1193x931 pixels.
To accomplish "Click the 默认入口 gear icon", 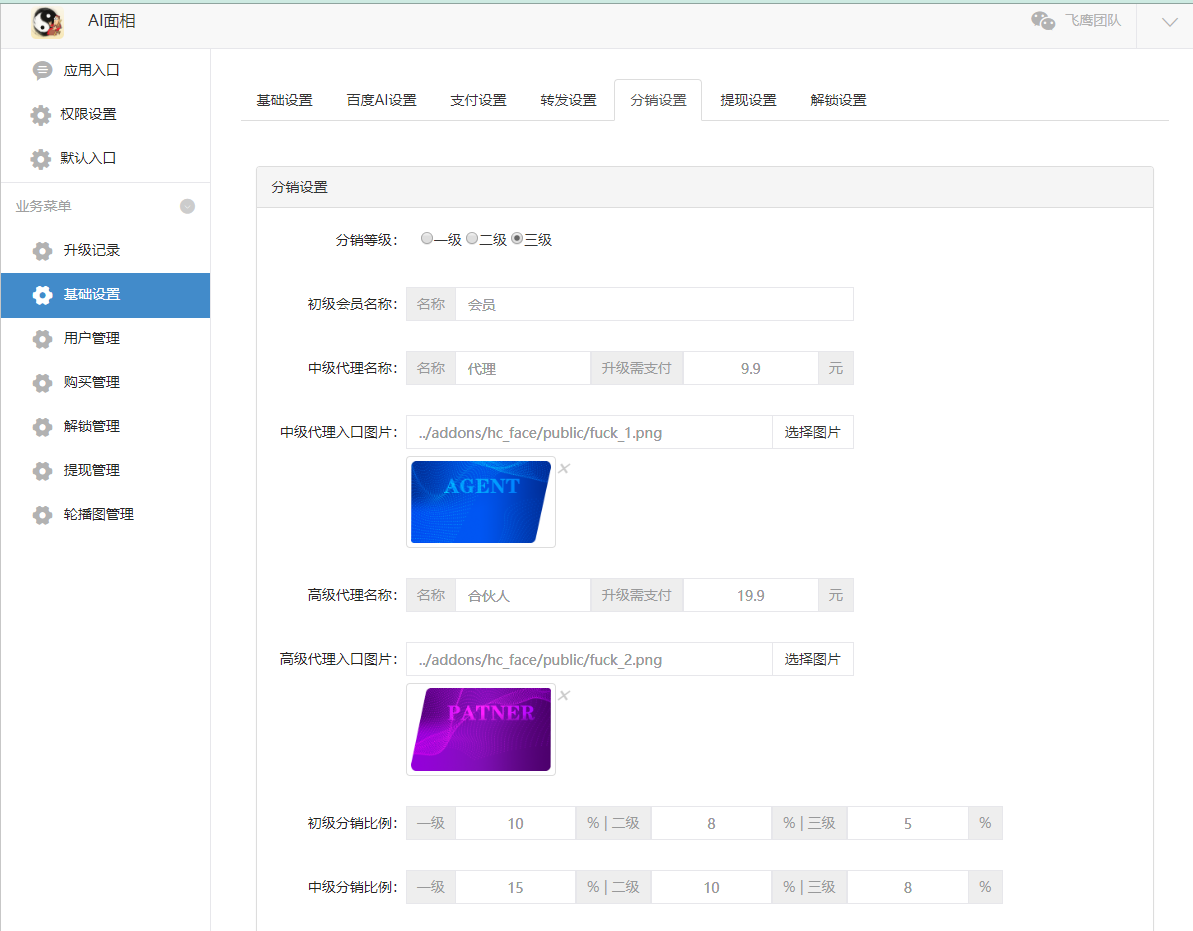I will point(42,158).
